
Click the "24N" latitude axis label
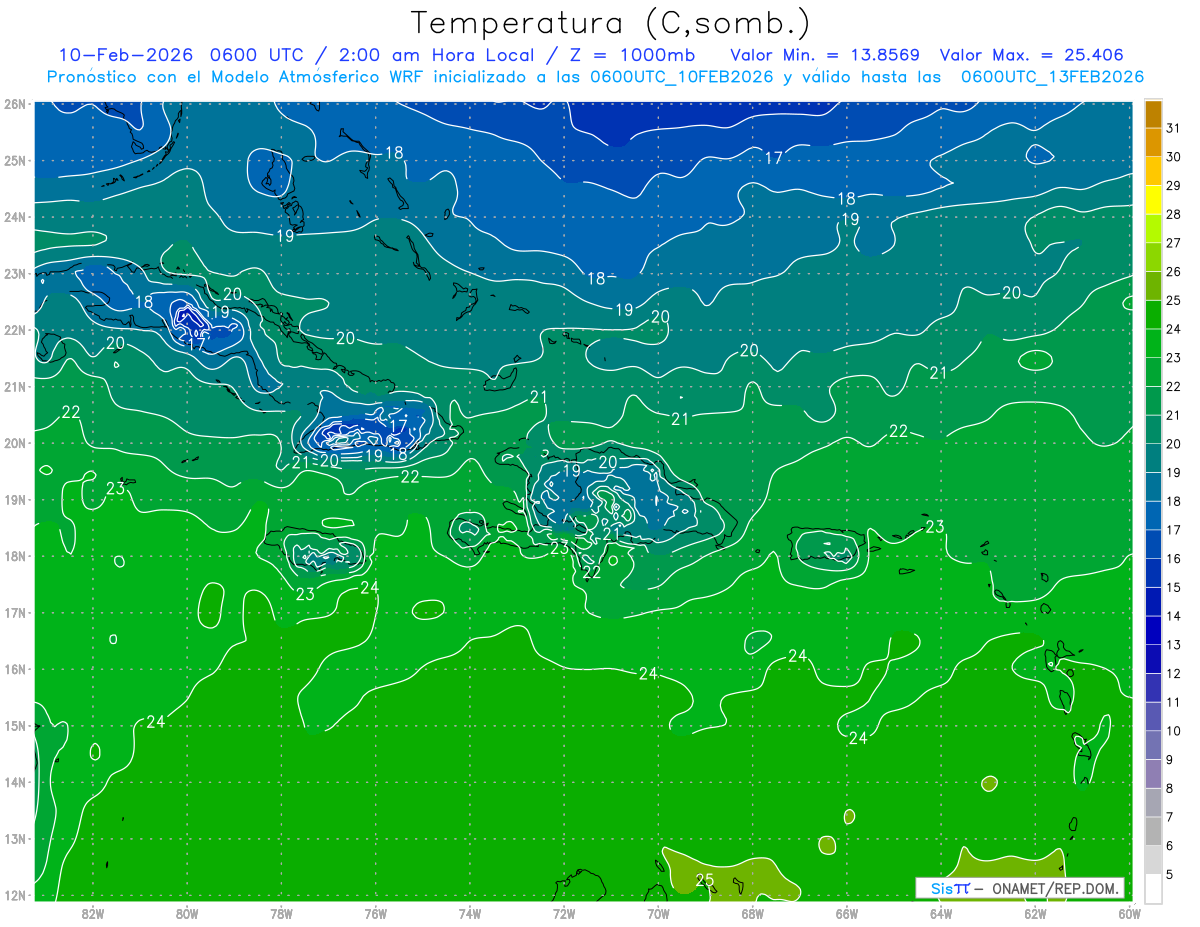[x=15, y=217]
